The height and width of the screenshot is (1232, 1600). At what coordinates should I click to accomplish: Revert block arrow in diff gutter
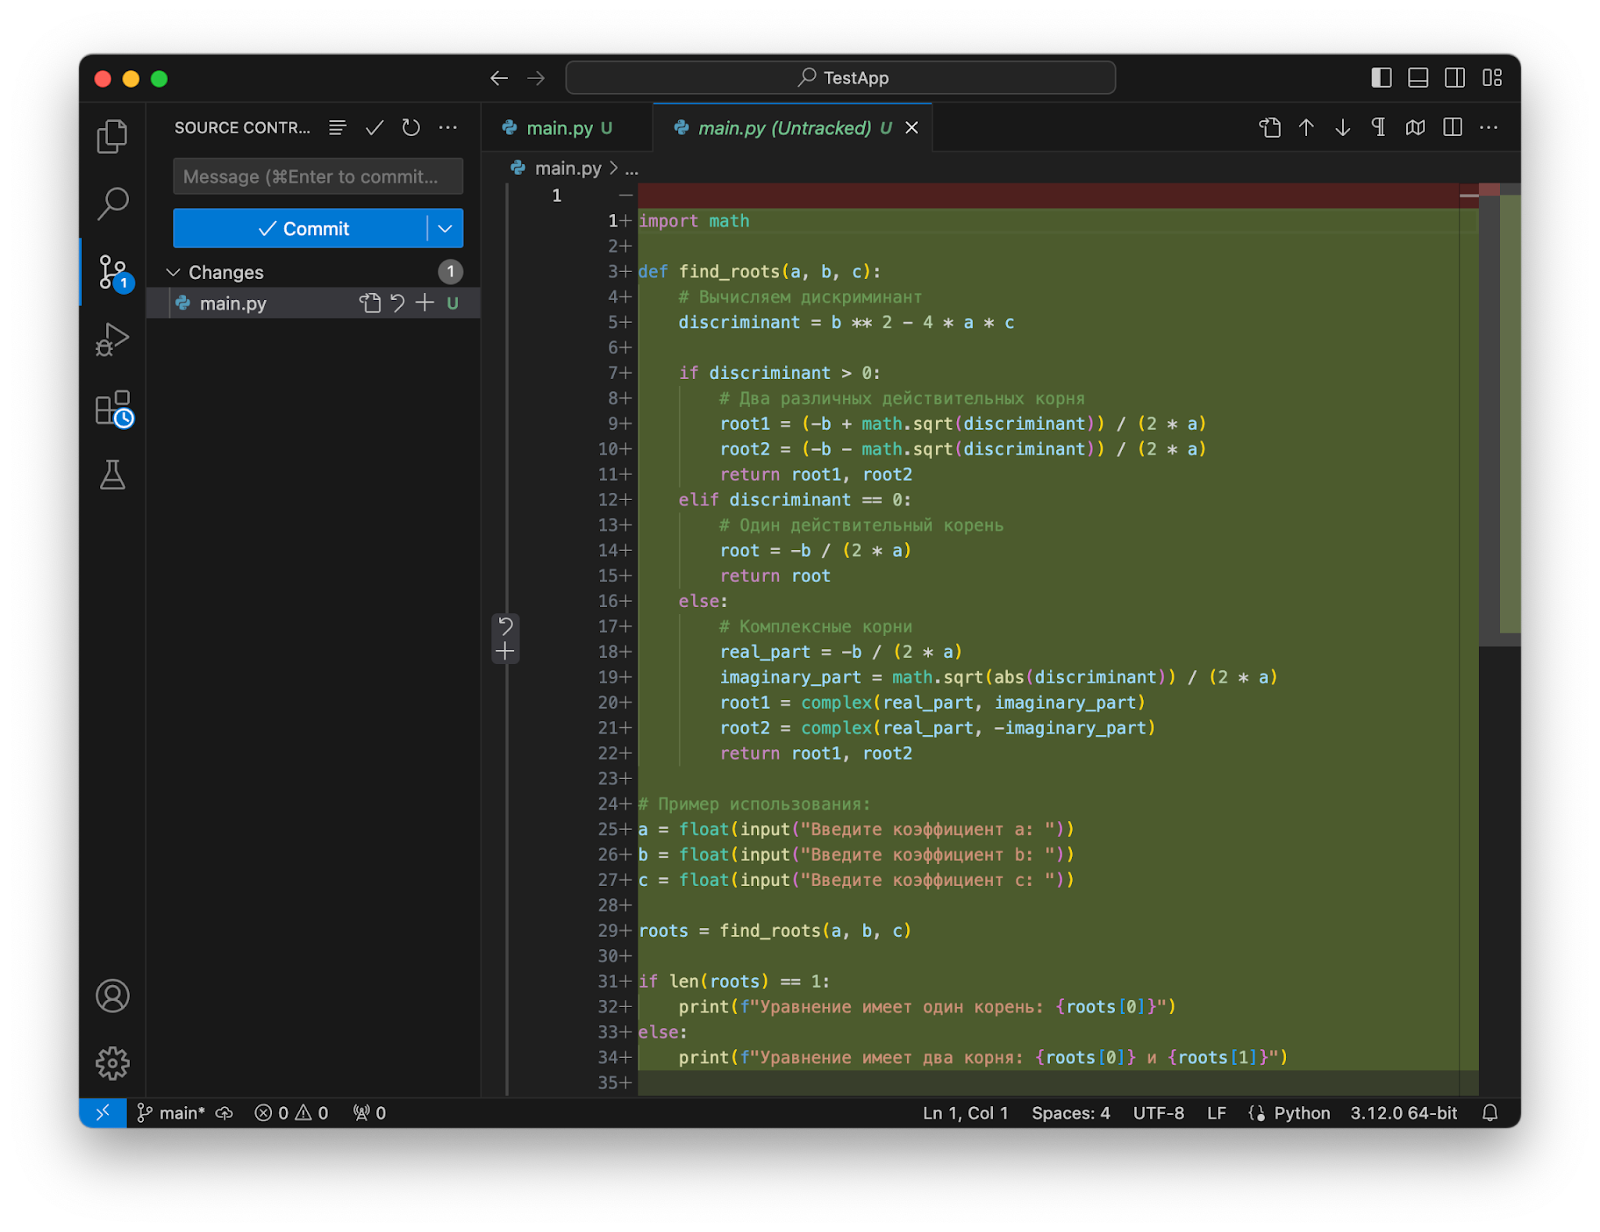point(506,626)
